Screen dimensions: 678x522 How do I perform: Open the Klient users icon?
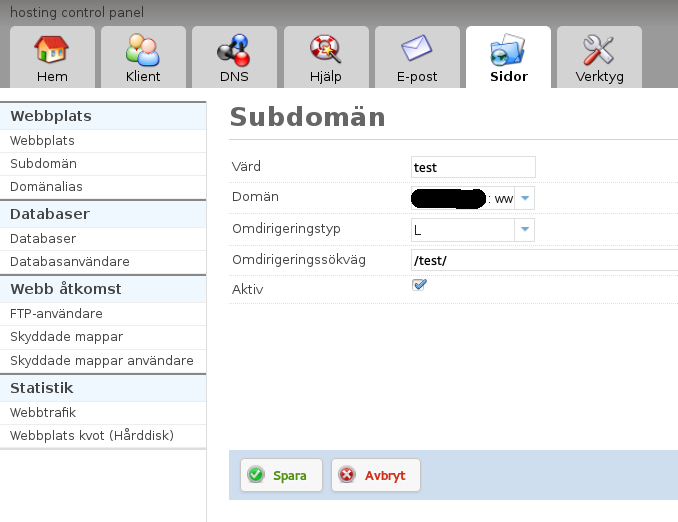pos(143,50)
